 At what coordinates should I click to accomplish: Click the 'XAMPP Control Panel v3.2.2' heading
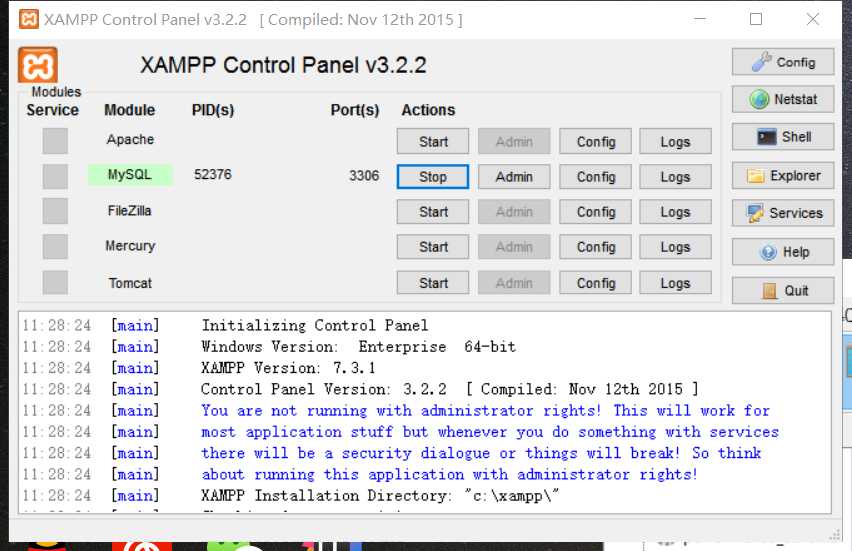[283, 65]
